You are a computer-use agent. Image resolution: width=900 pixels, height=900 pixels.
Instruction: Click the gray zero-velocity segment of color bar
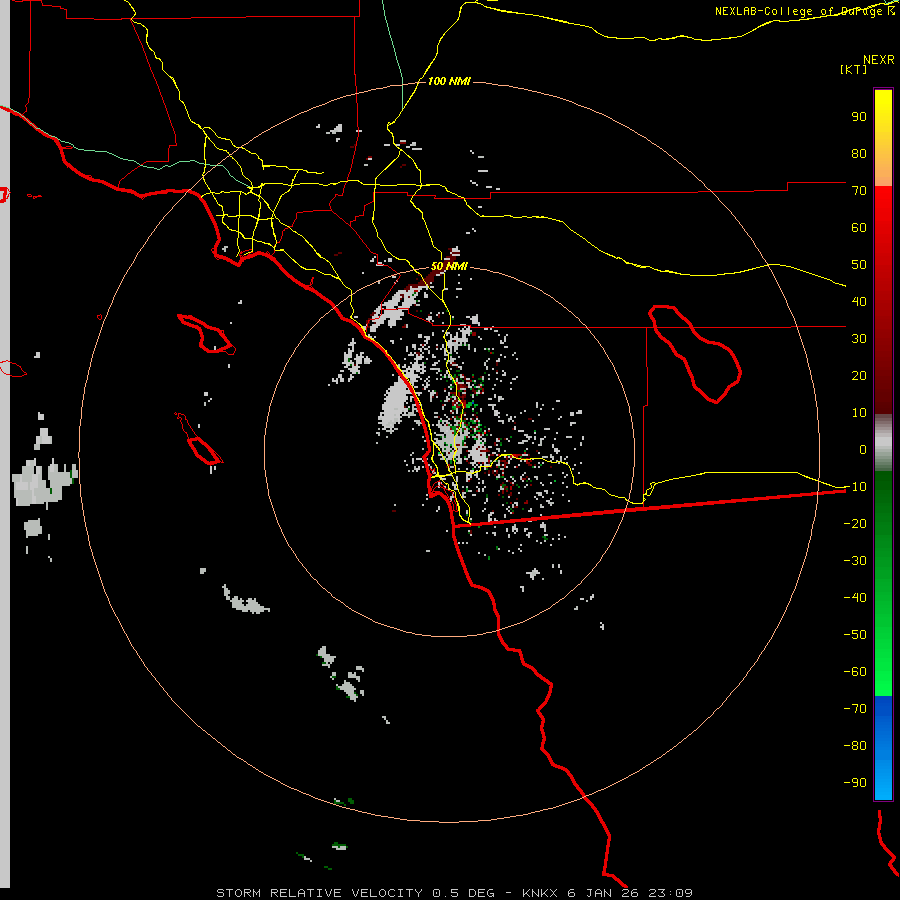pos(883,443)
